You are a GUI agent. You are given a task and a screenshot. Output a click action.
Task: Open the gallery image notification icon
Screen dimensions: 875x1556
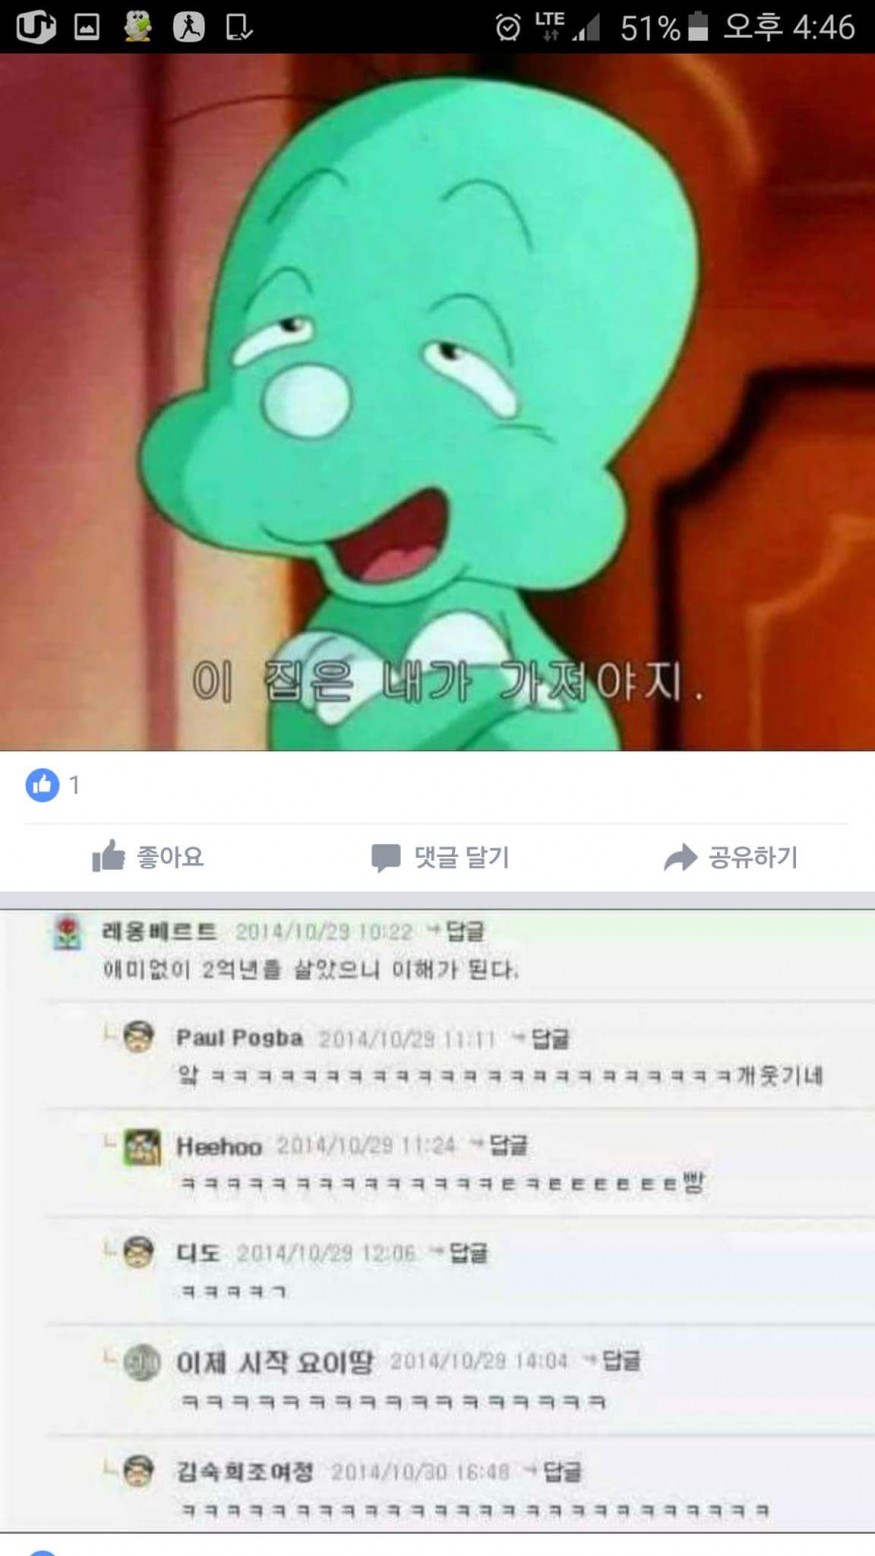click(x=87, y=27)
